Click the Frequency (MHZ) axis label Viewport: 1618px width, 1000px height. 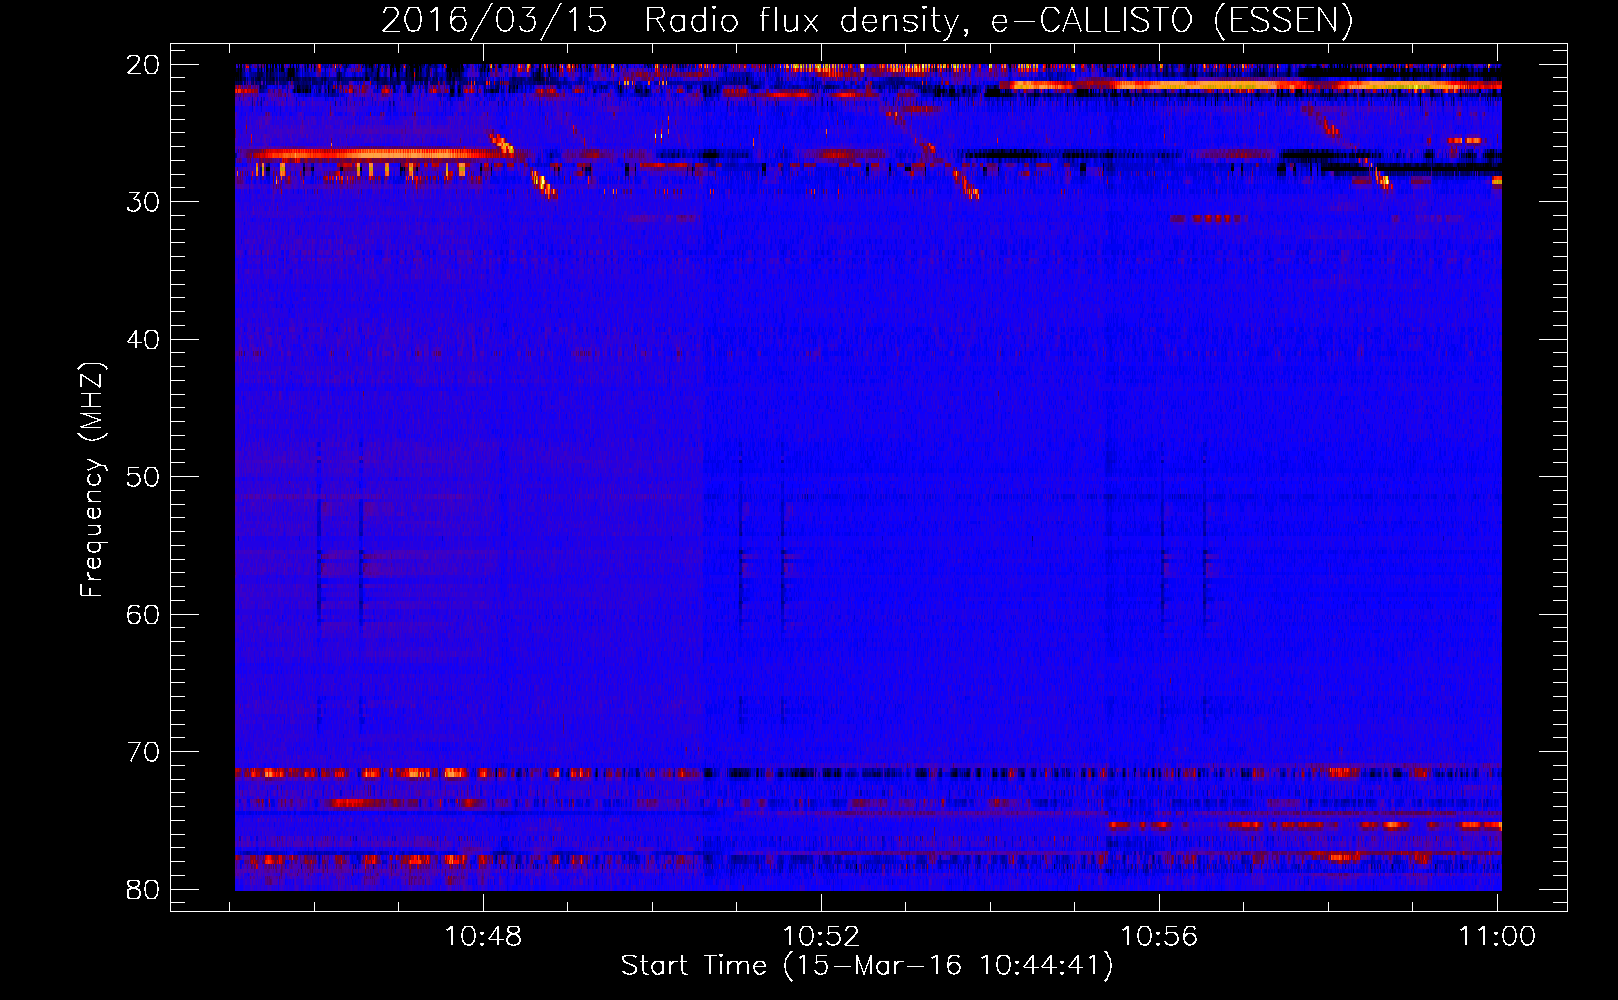click(x=92, y=479)
